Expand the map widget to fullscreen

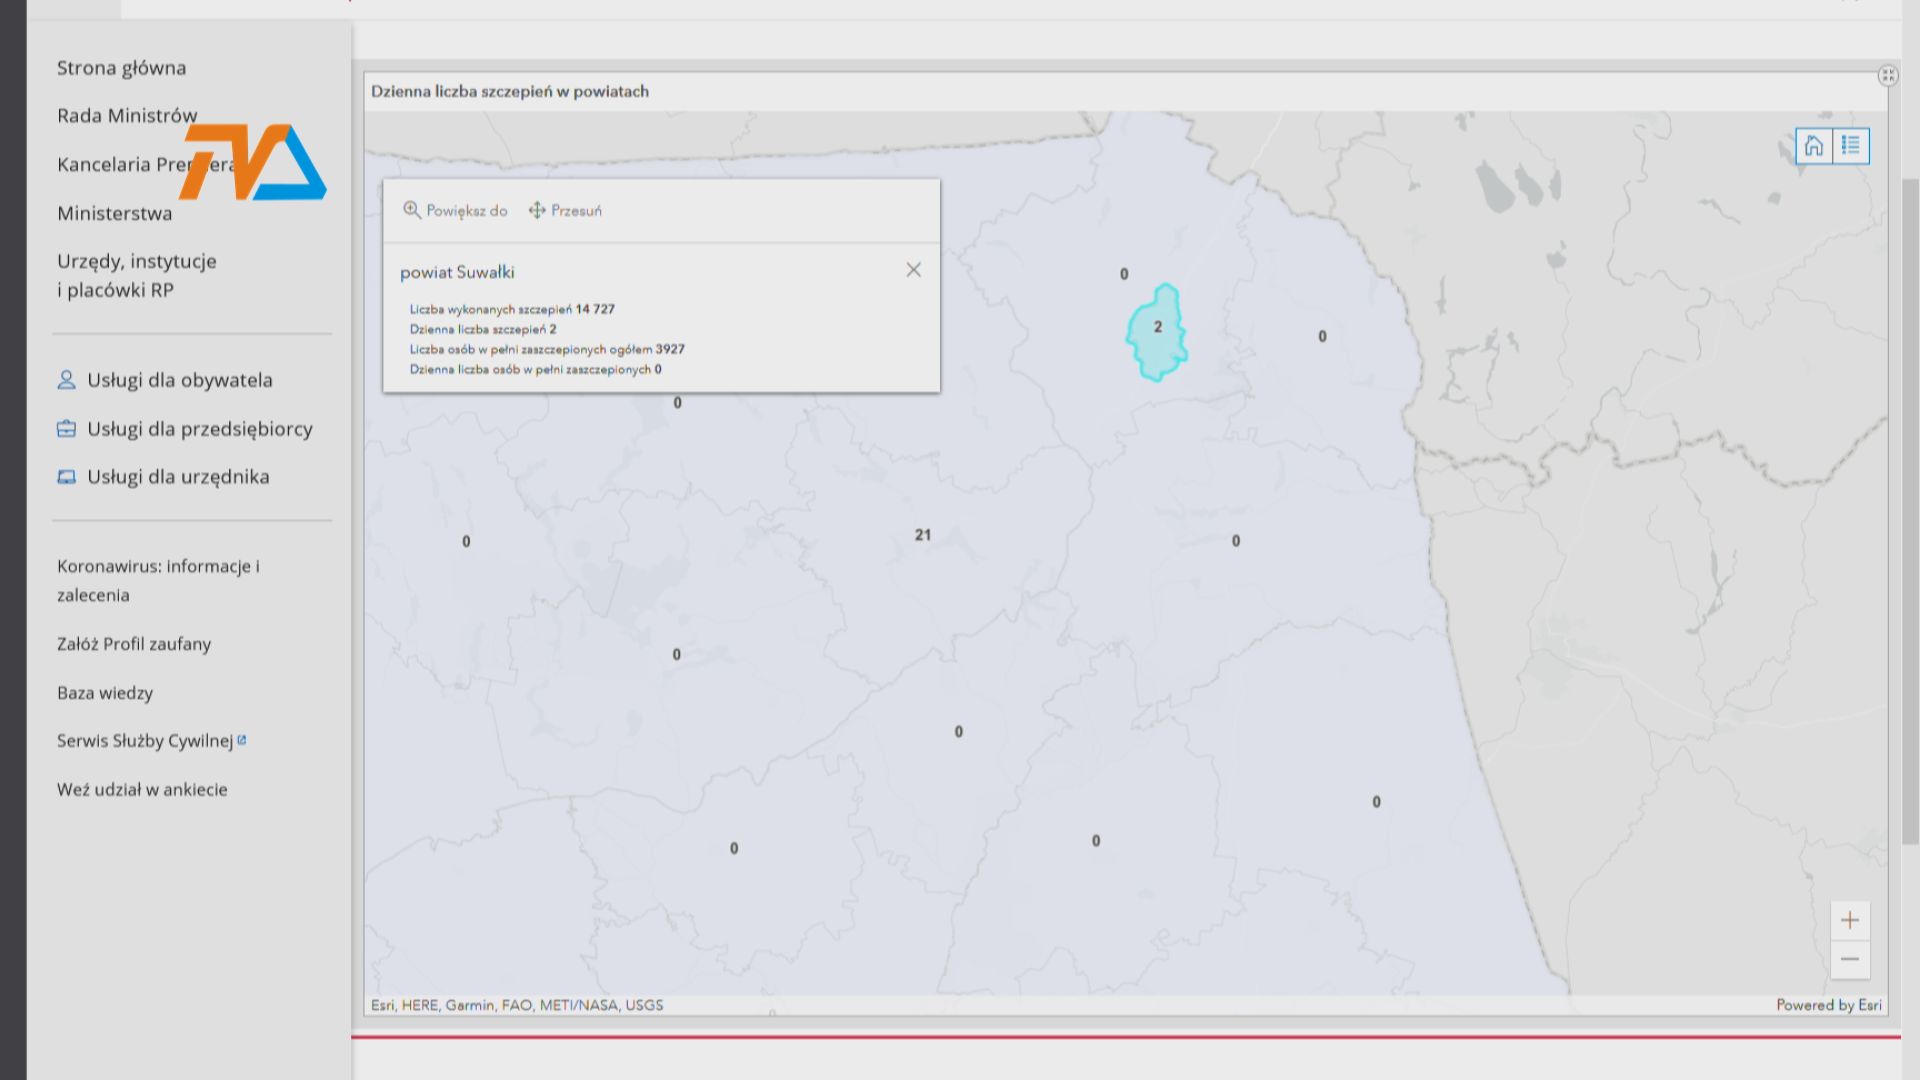tap(1887, 76)
